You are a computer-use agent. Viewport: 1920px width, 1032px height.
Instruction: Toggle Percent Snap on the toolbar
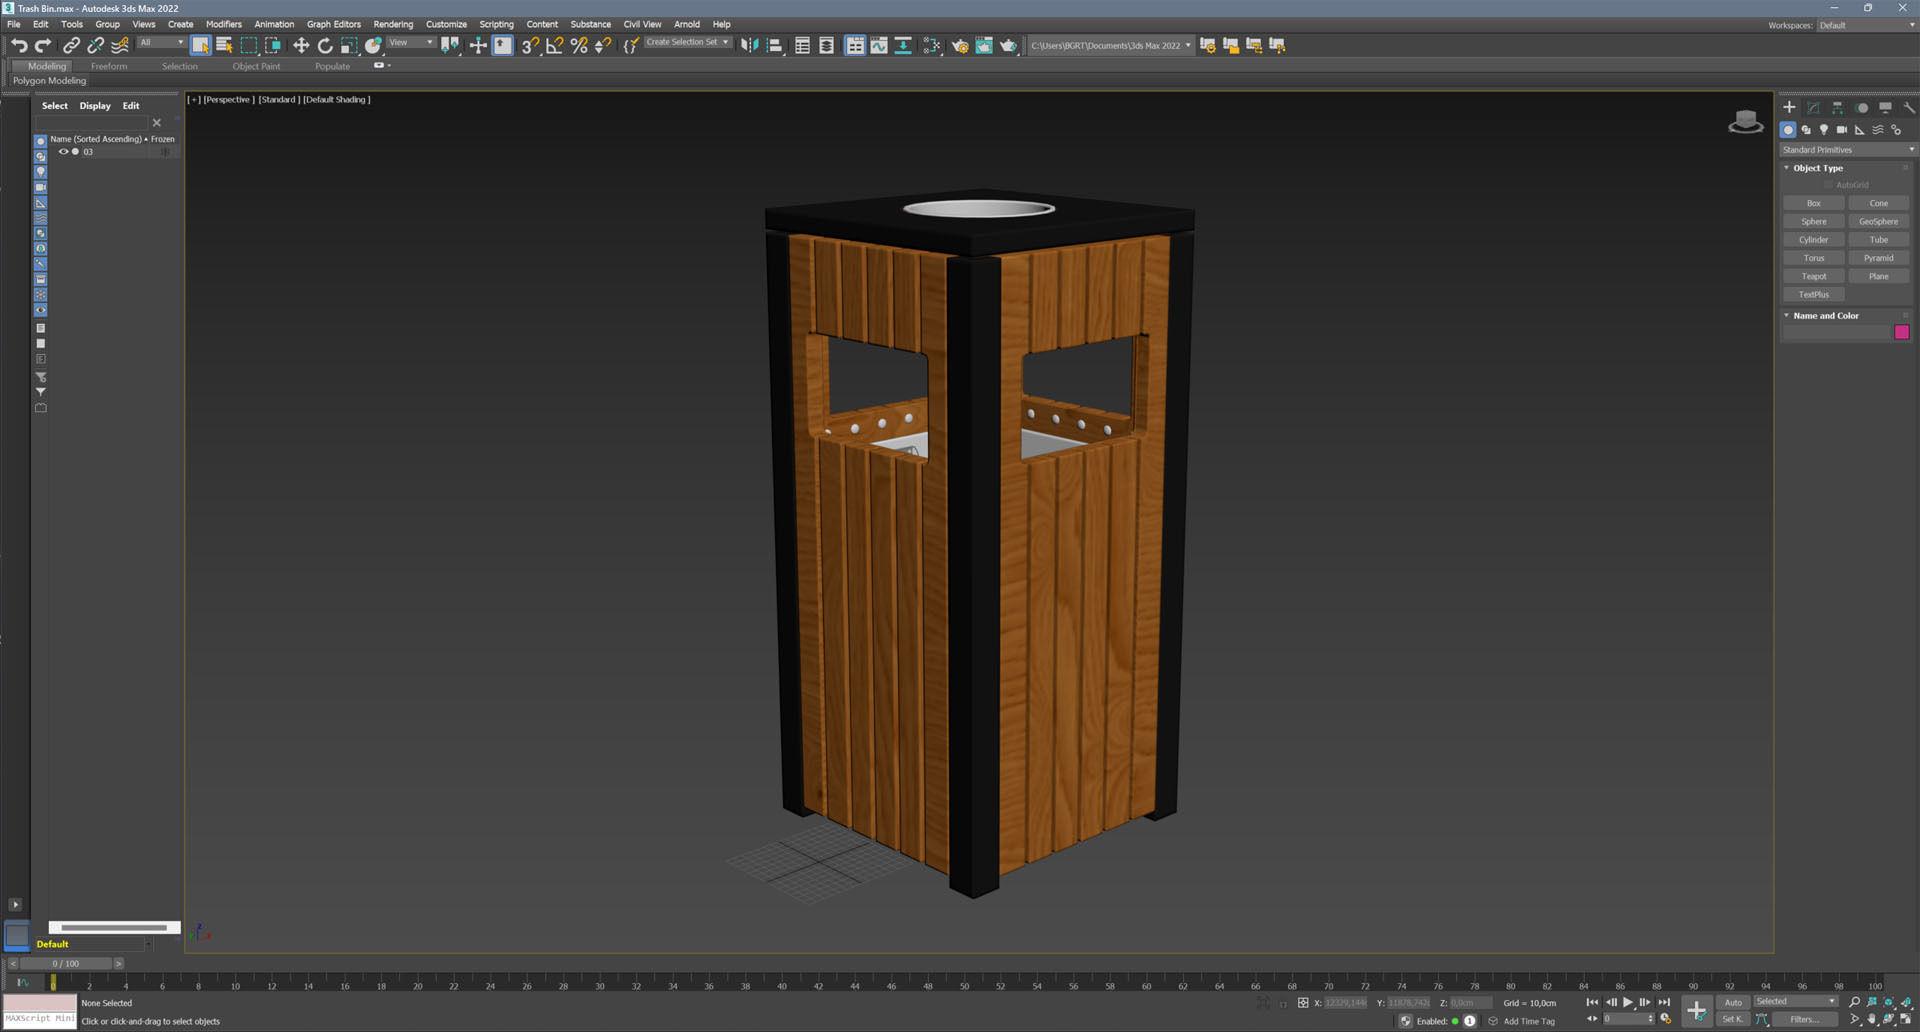(x=579, y=45)
